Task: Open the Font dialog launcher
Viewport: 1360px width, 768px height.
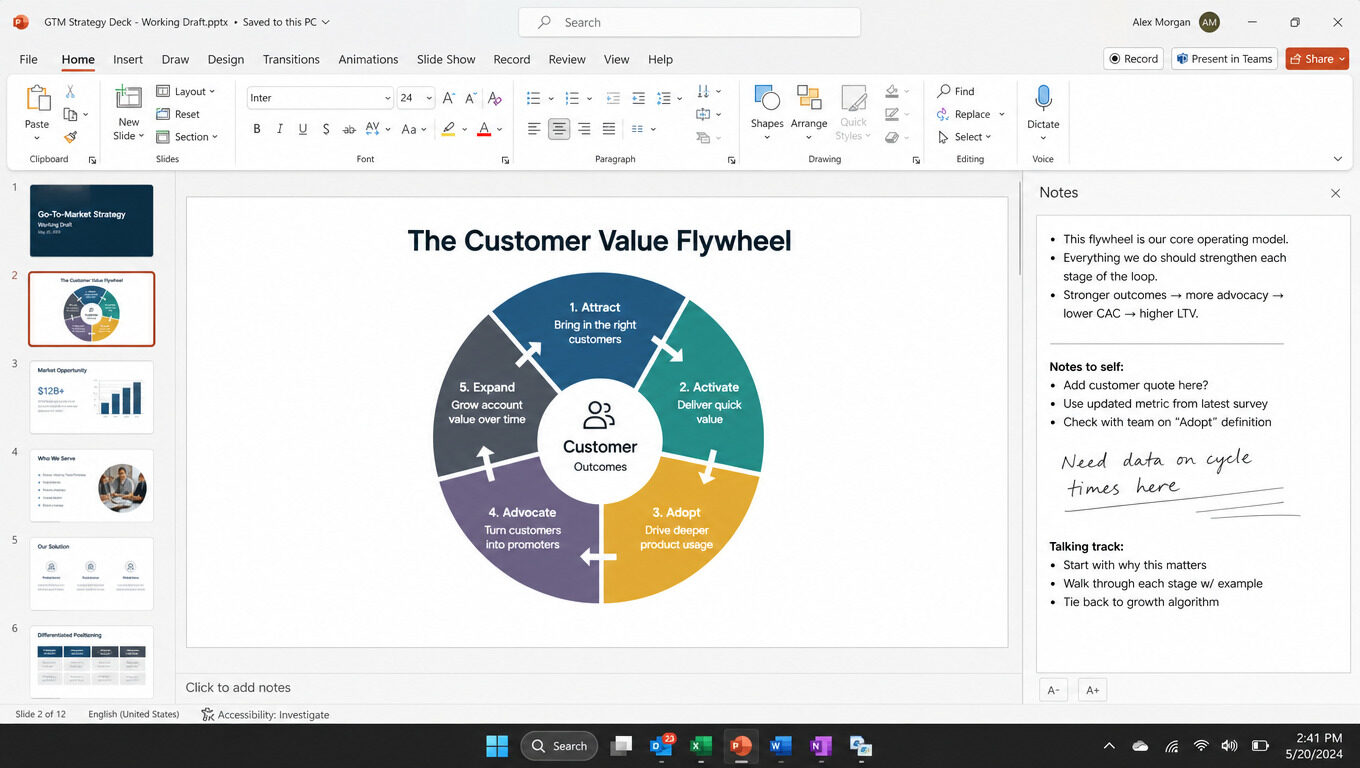Action: (x=505, y=160)
